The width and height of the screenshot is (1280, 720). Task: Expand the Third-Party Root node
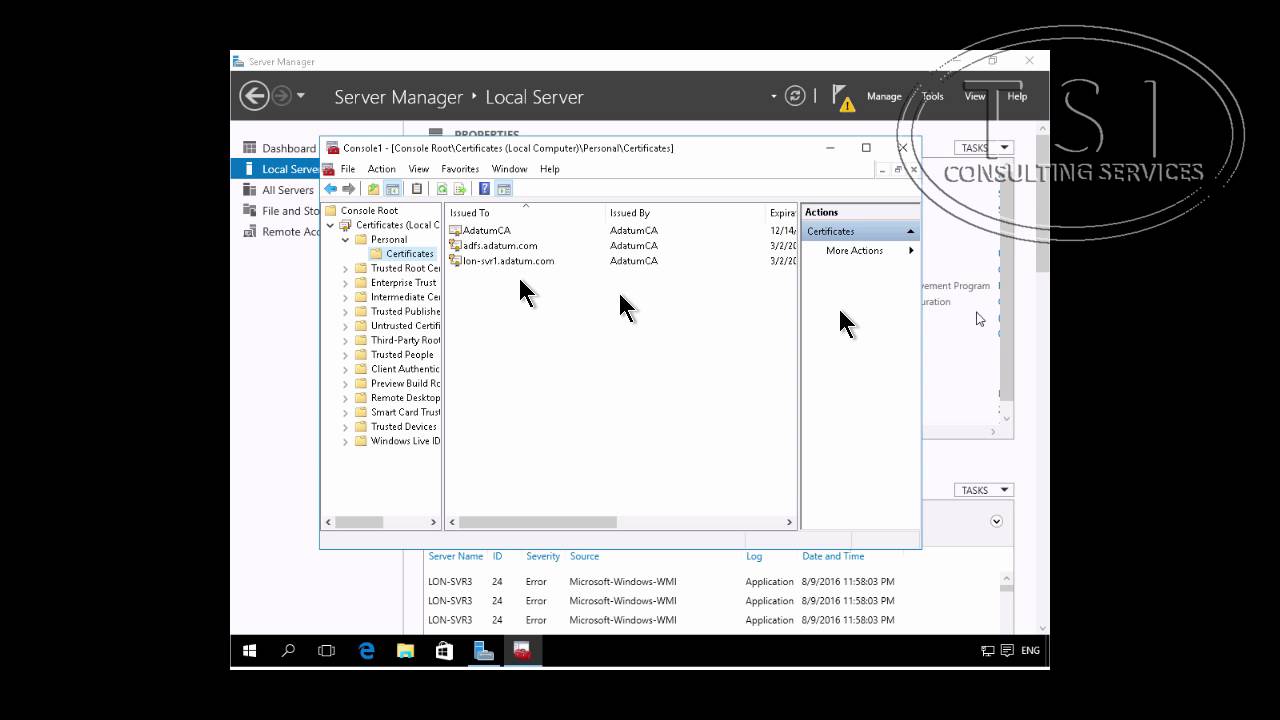[x=346, y=341]
